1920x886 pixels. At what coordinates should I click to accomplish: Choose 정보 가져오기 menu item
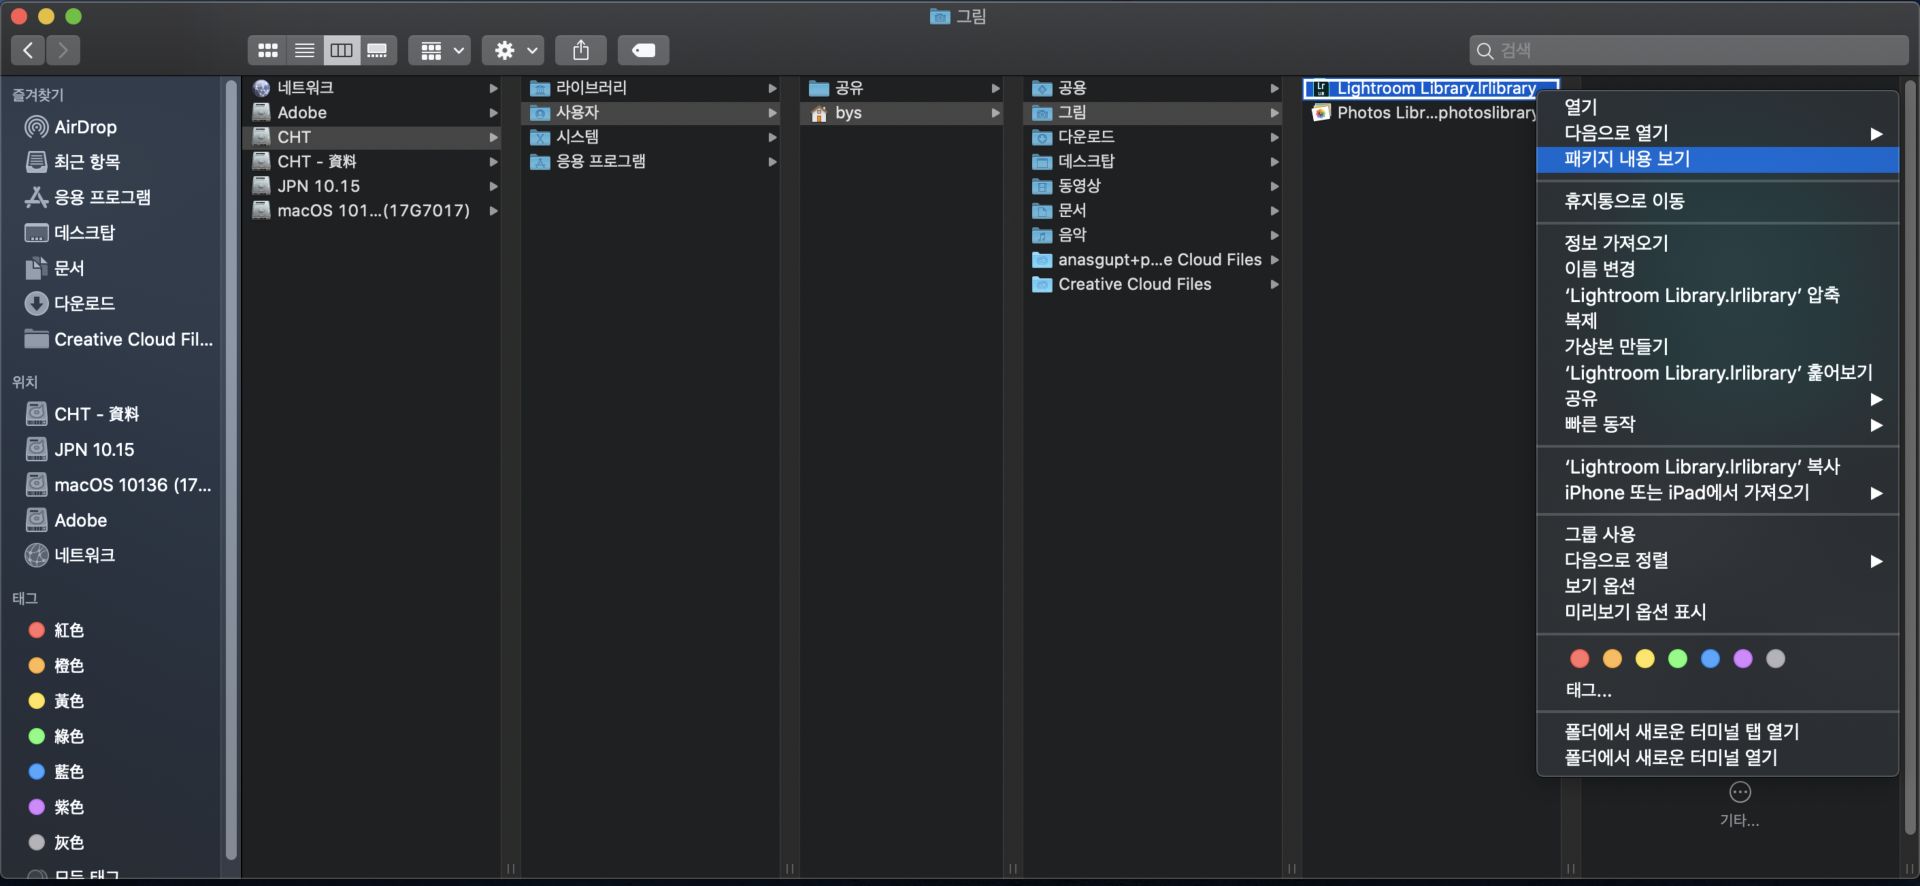pyautogui.click(x=1717, y=243)
